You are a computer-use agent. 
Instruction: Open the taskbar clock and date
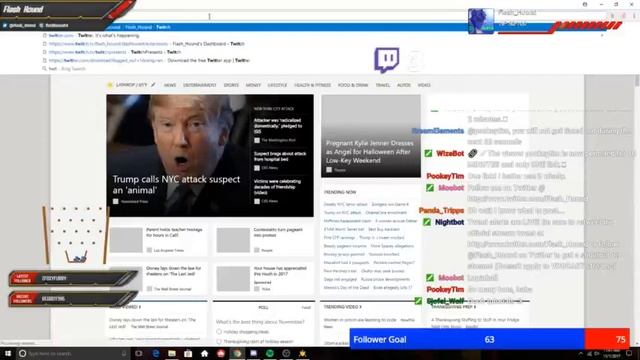coord(611,353)
